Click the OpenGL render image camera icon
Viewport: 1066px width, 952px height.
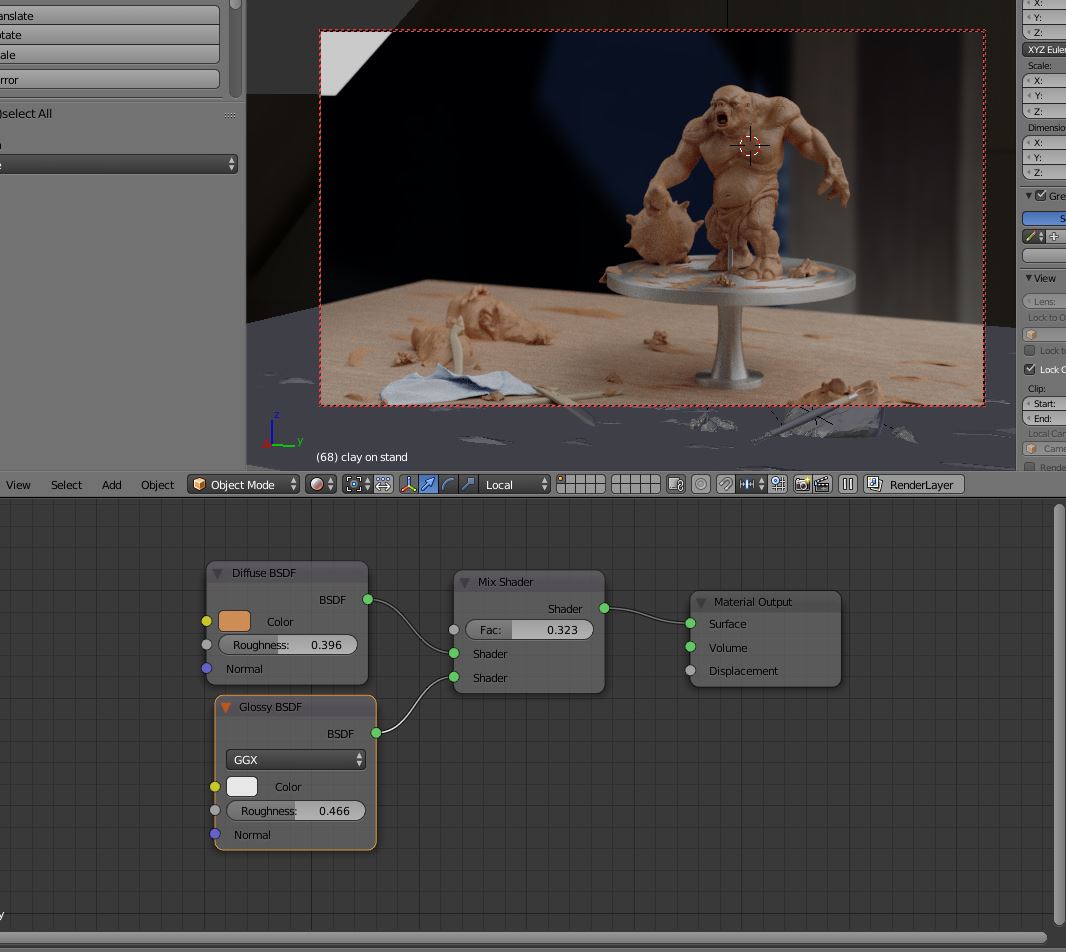[x=802, y=484]
